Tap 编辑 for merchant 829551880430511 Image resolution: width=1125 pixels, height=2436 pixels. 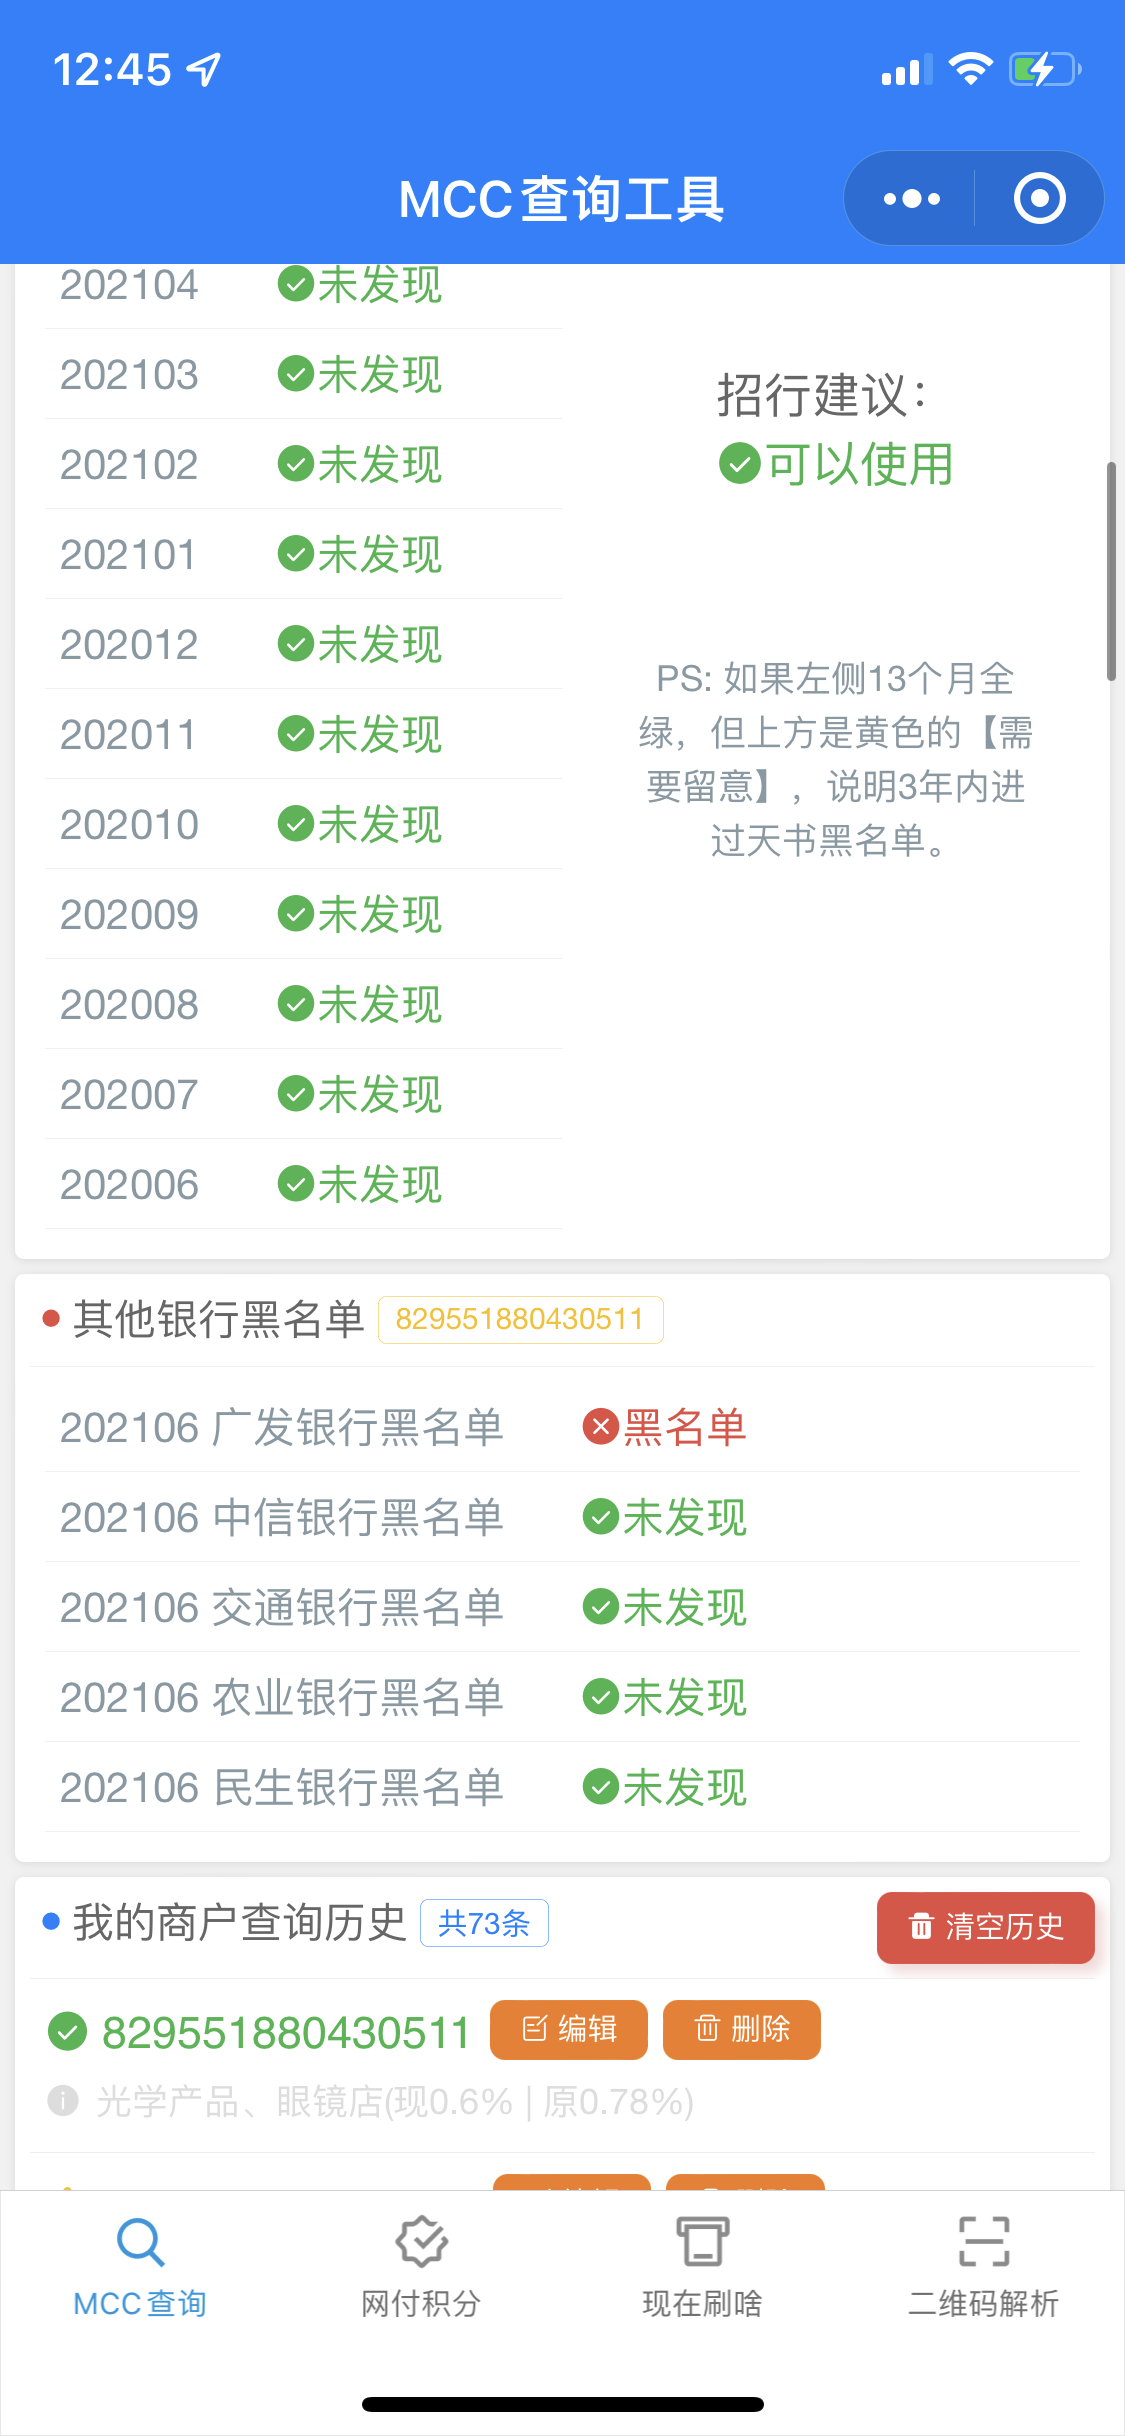point(568,2029)
